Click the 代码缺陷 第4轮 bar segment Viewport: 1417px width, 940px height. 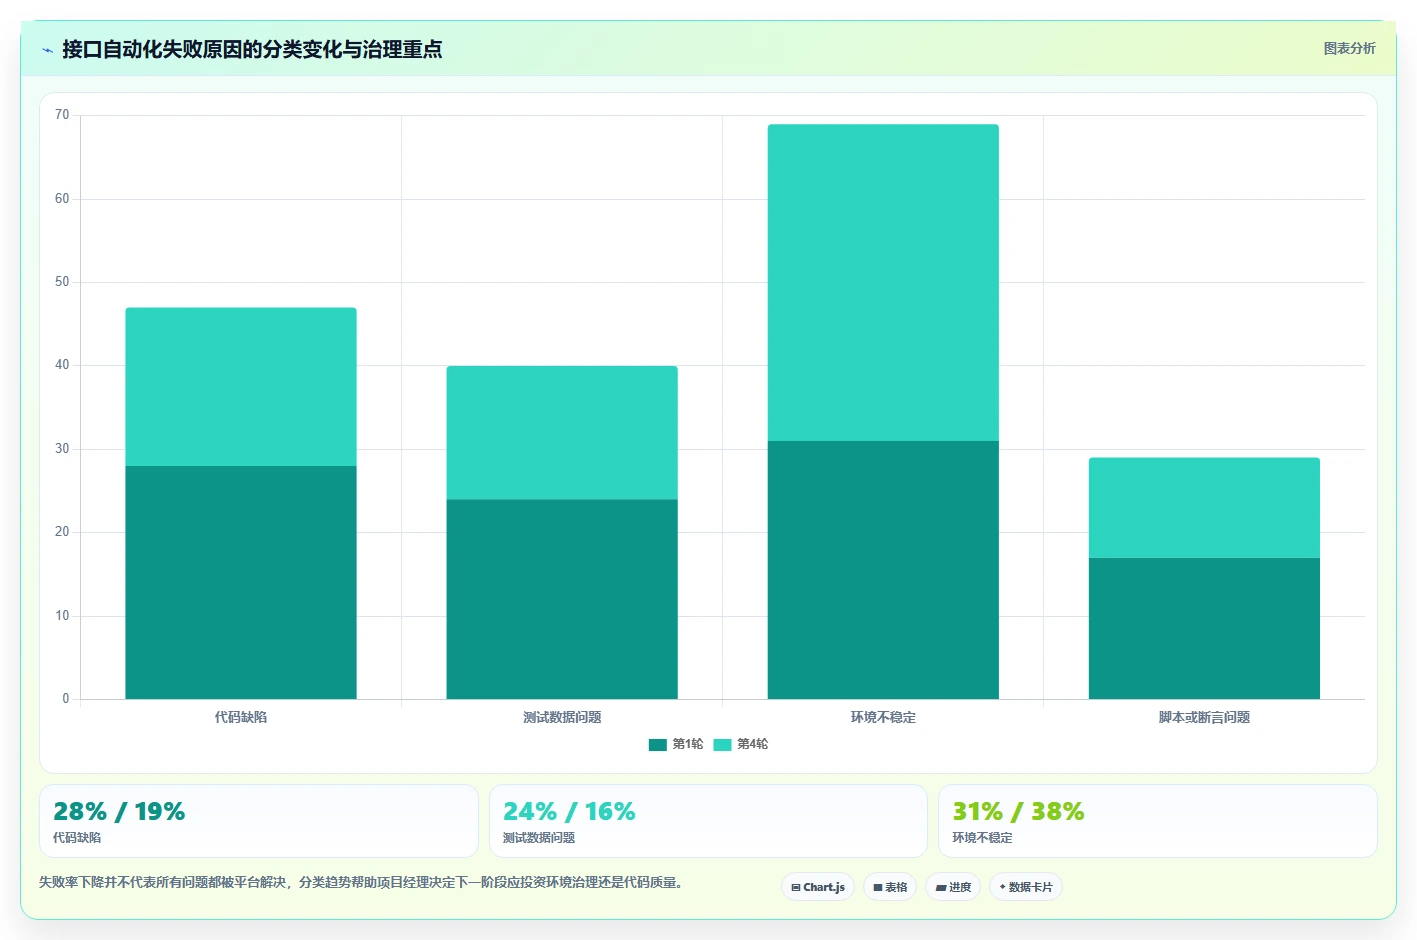tap(241, 387)
